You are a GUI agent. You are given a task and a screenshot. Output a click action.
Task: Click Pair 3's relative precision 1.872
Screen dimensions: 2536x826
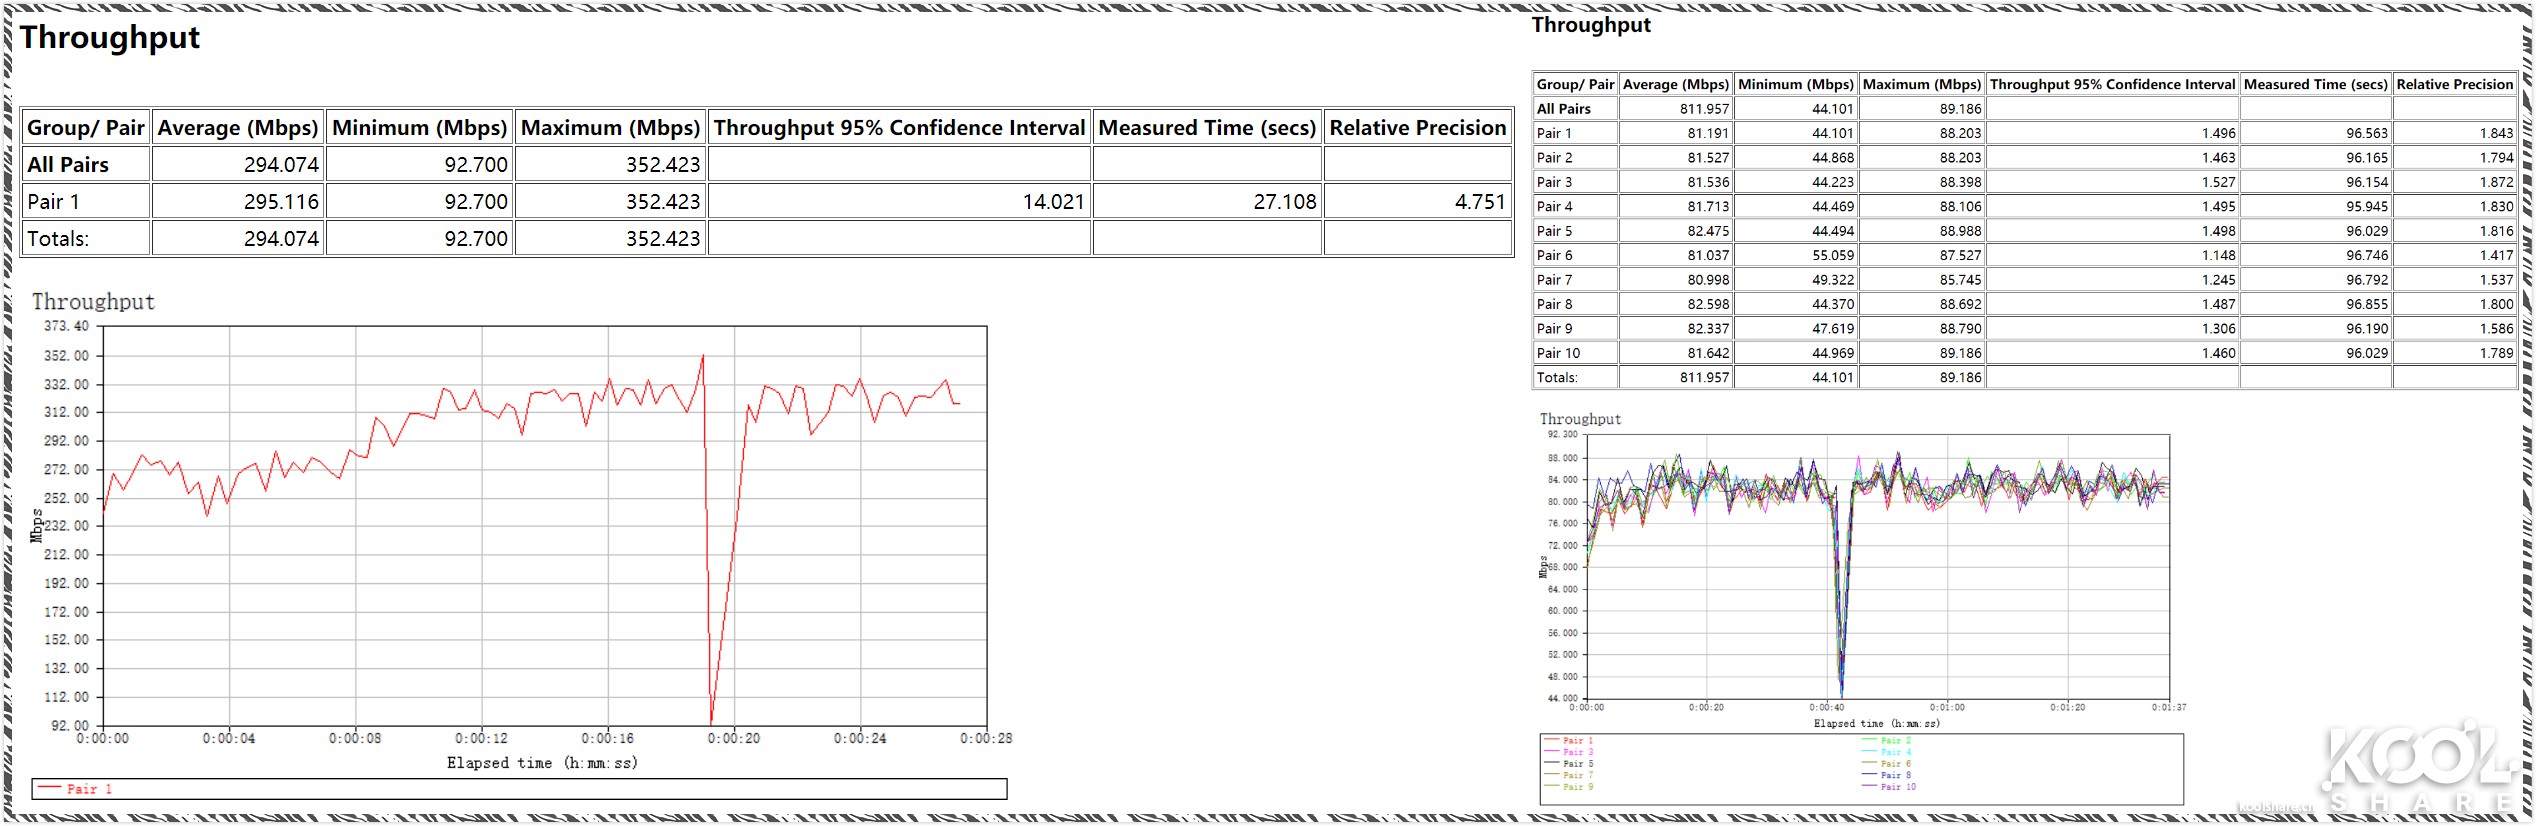(2496, 182)
